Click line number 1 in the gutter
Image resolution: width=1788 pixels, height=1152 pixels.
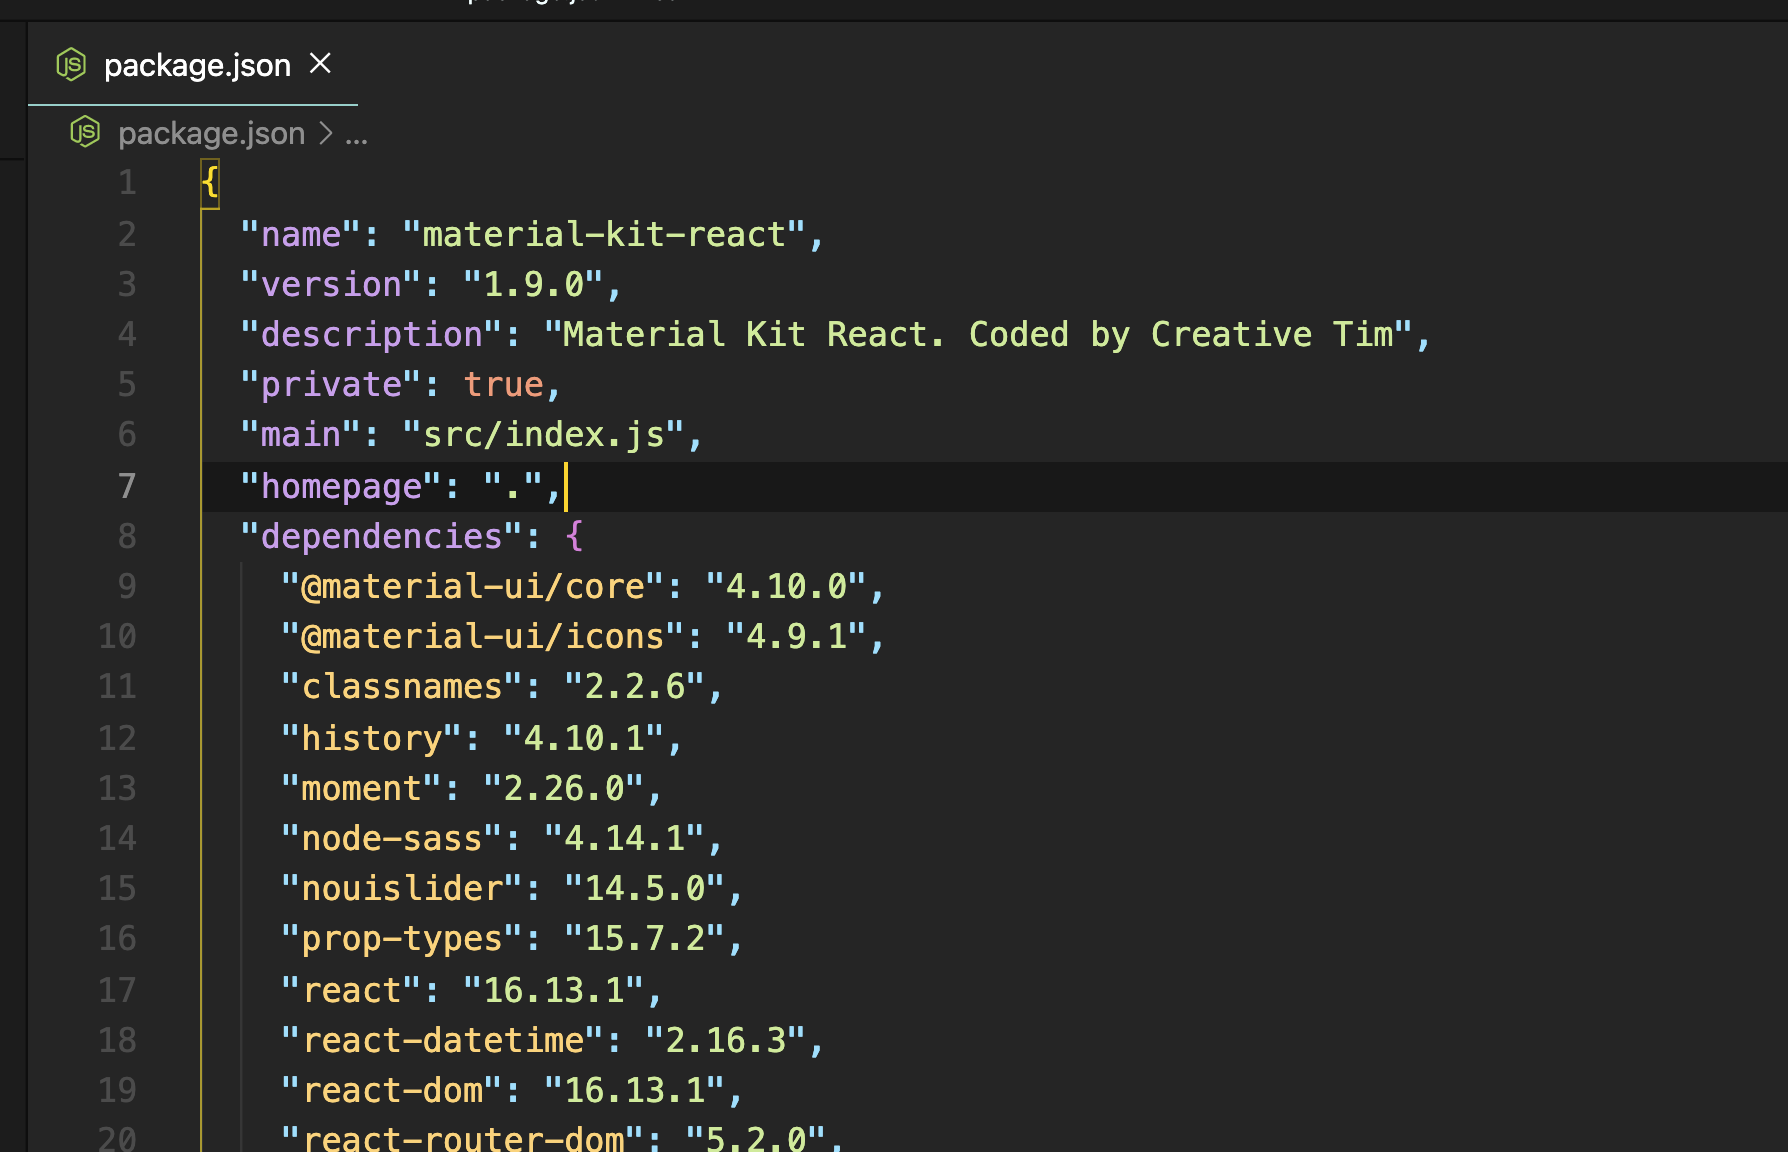coord(127,182)
